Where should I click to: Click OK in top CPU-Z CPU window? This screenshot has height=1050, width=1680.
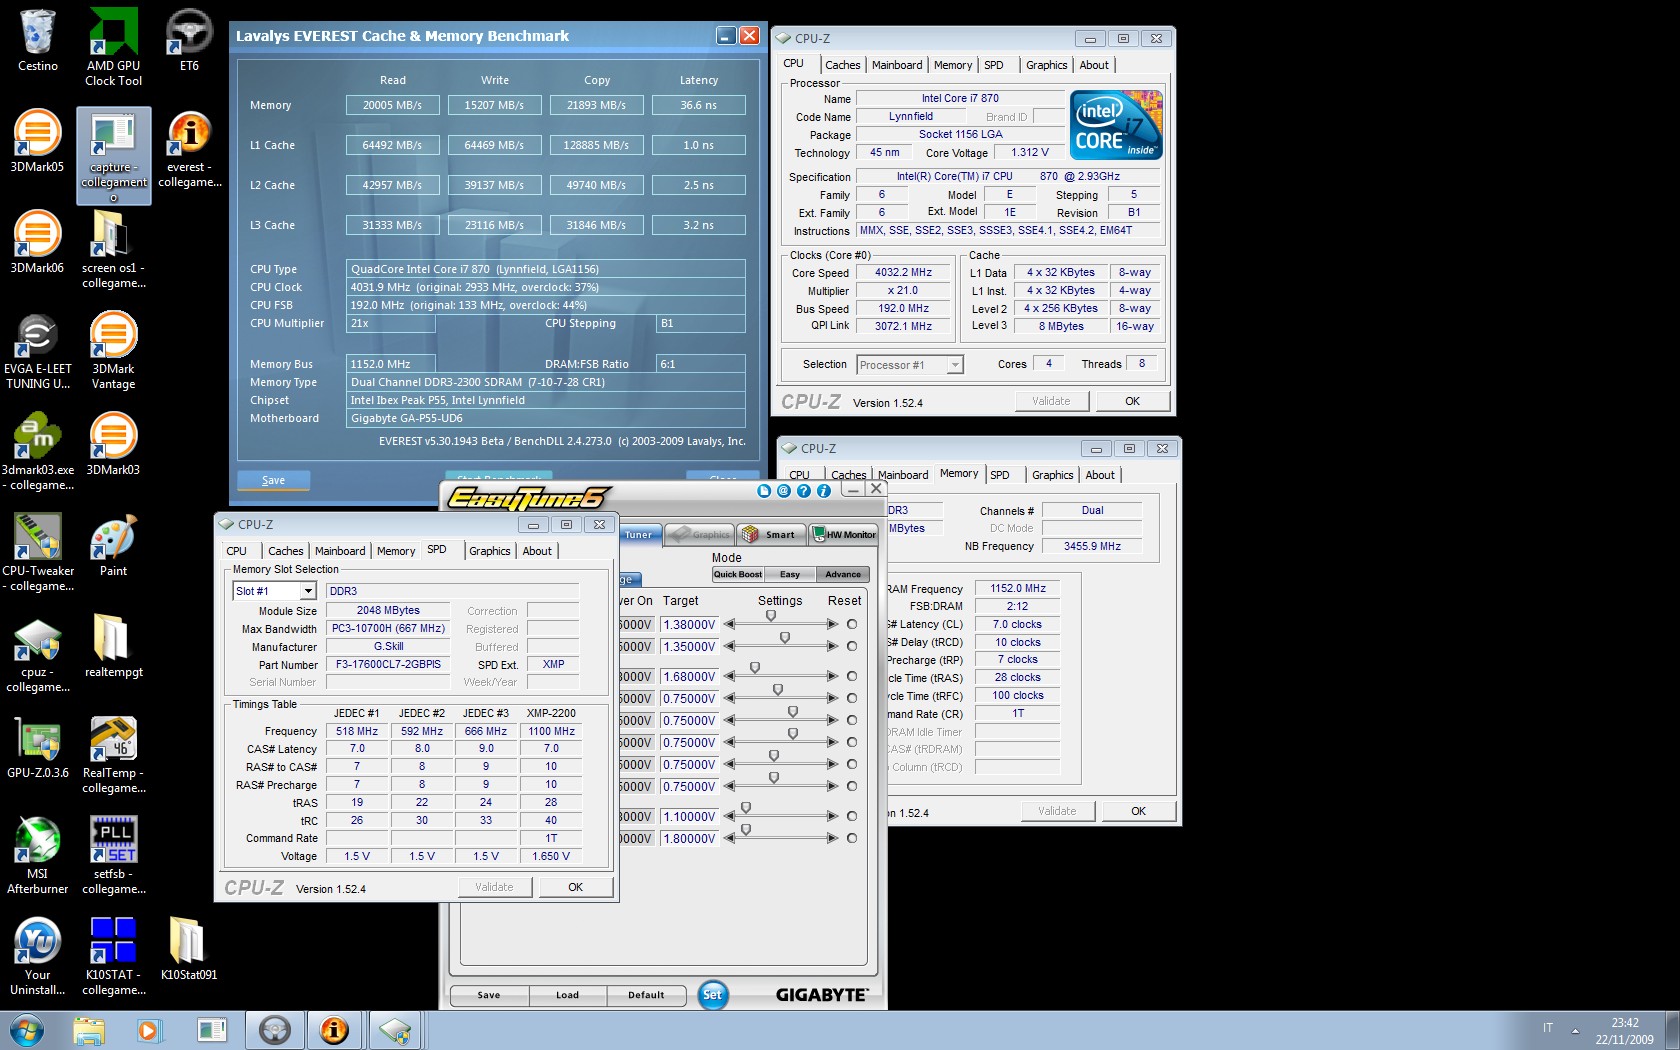click(1132, 401)
